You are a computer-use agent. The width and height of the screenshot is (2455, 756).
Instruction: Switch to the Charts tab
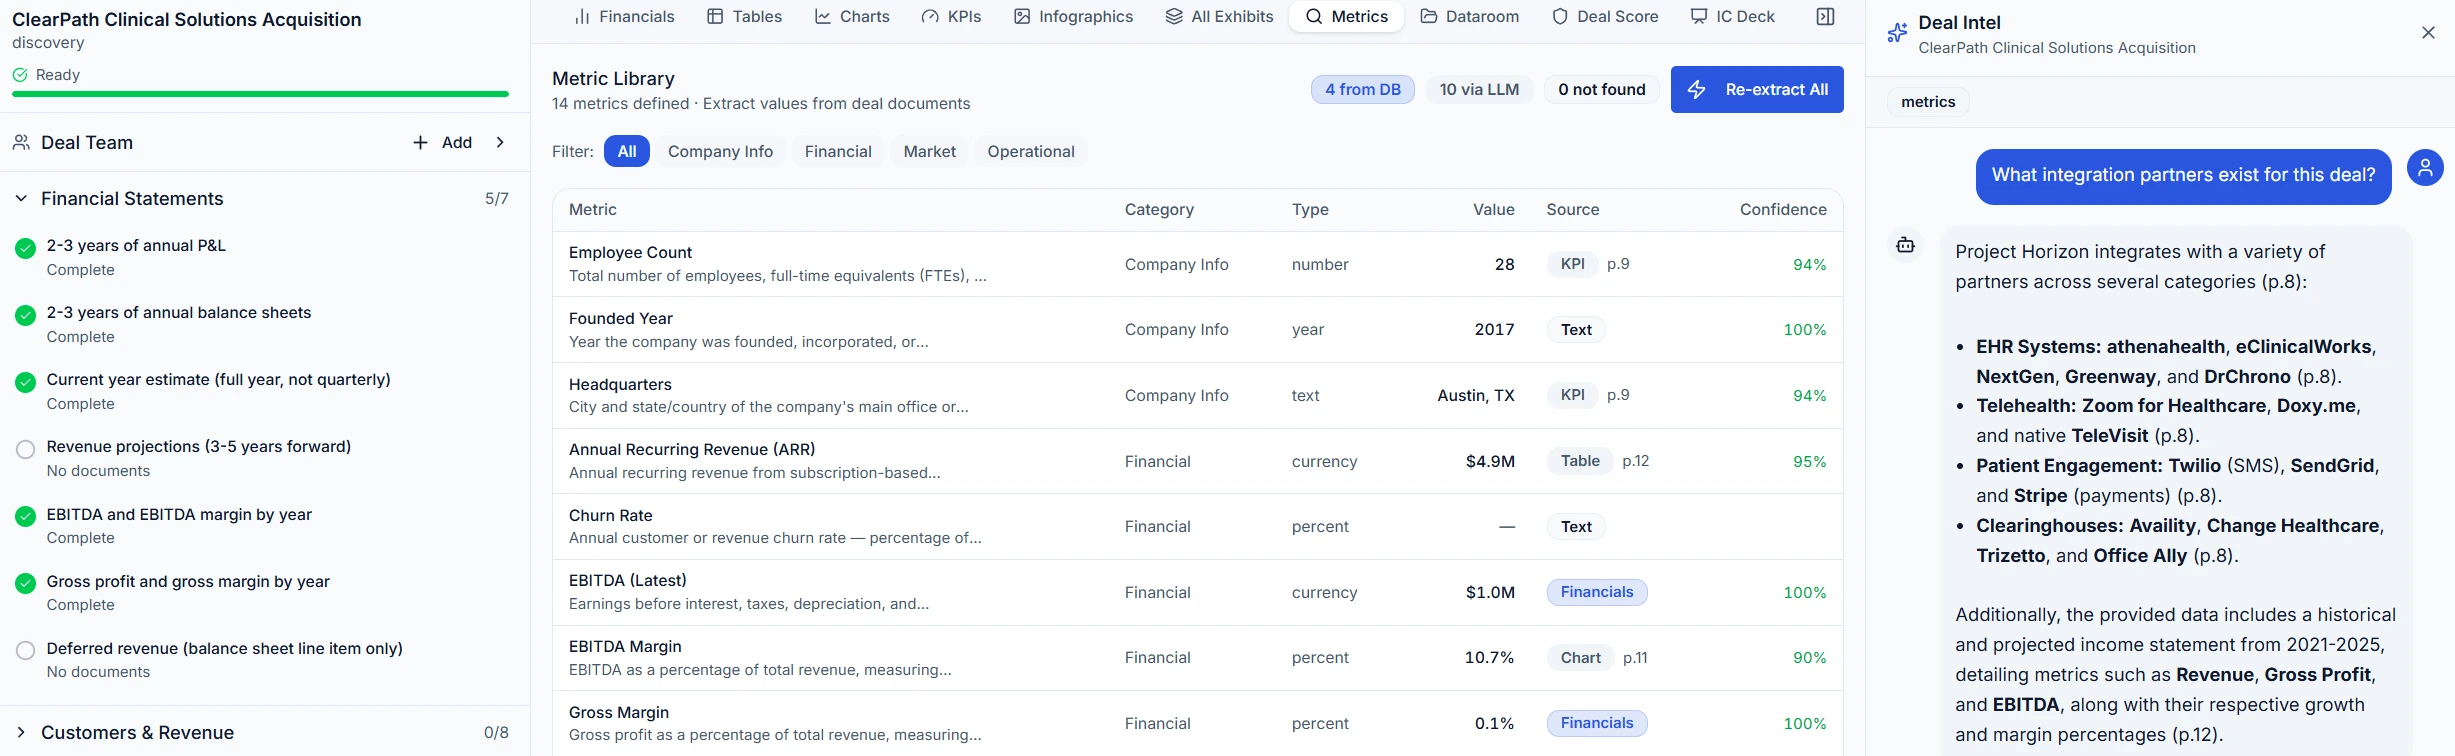(x=852, y=17)
